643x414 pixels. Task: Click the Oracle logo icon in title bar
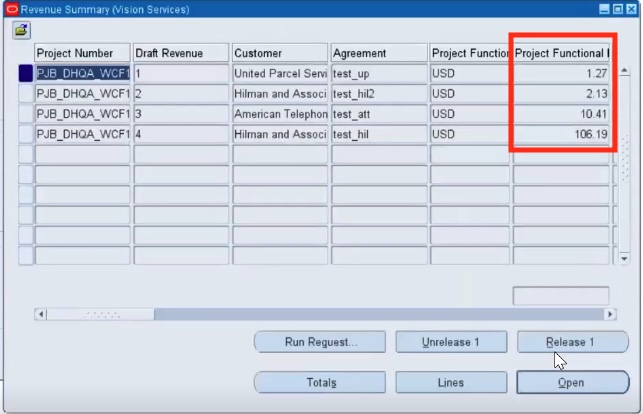(x=12, y=9)
